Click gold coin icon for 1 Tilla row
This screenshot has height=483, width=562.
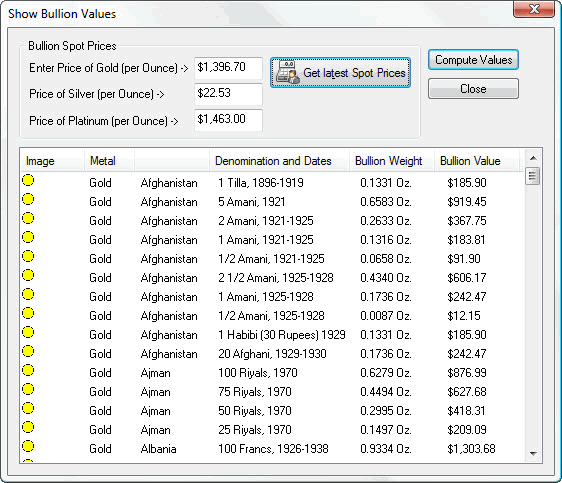[x=28, y=180]
